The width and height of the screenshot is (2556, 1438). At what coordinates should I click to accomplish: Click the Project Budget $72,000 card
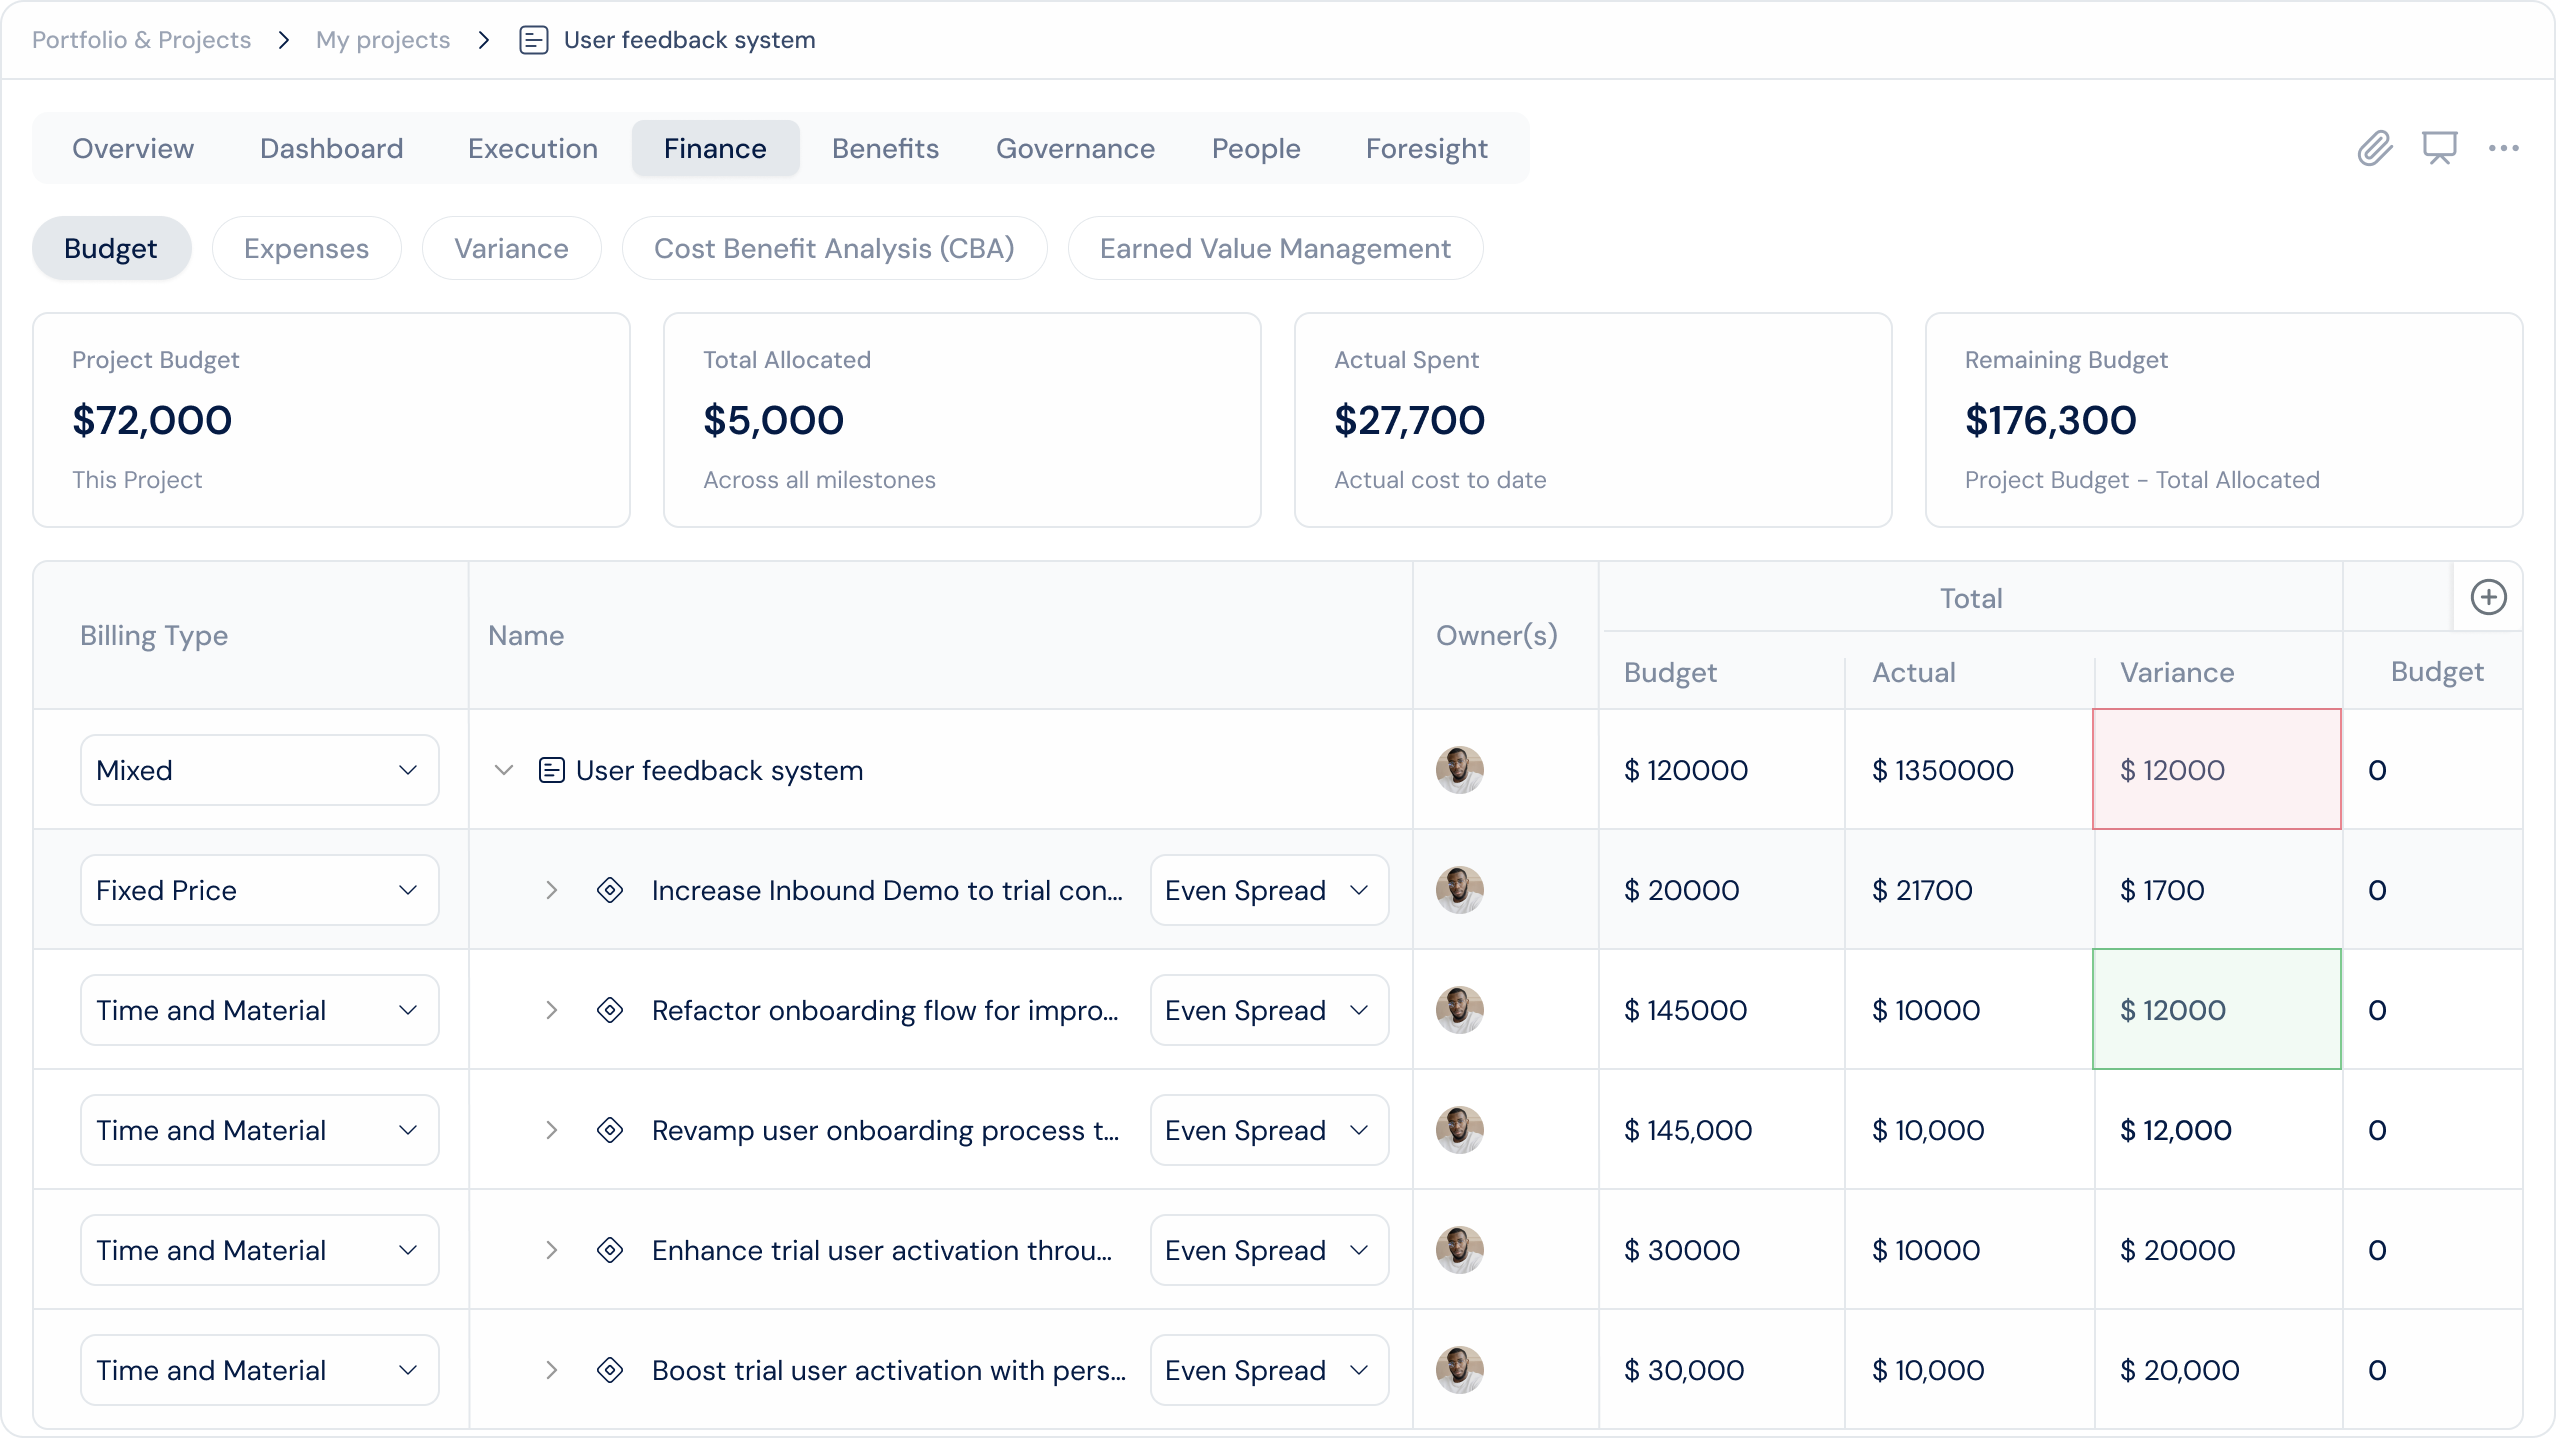pyautogui.click(x=332, y=420)
